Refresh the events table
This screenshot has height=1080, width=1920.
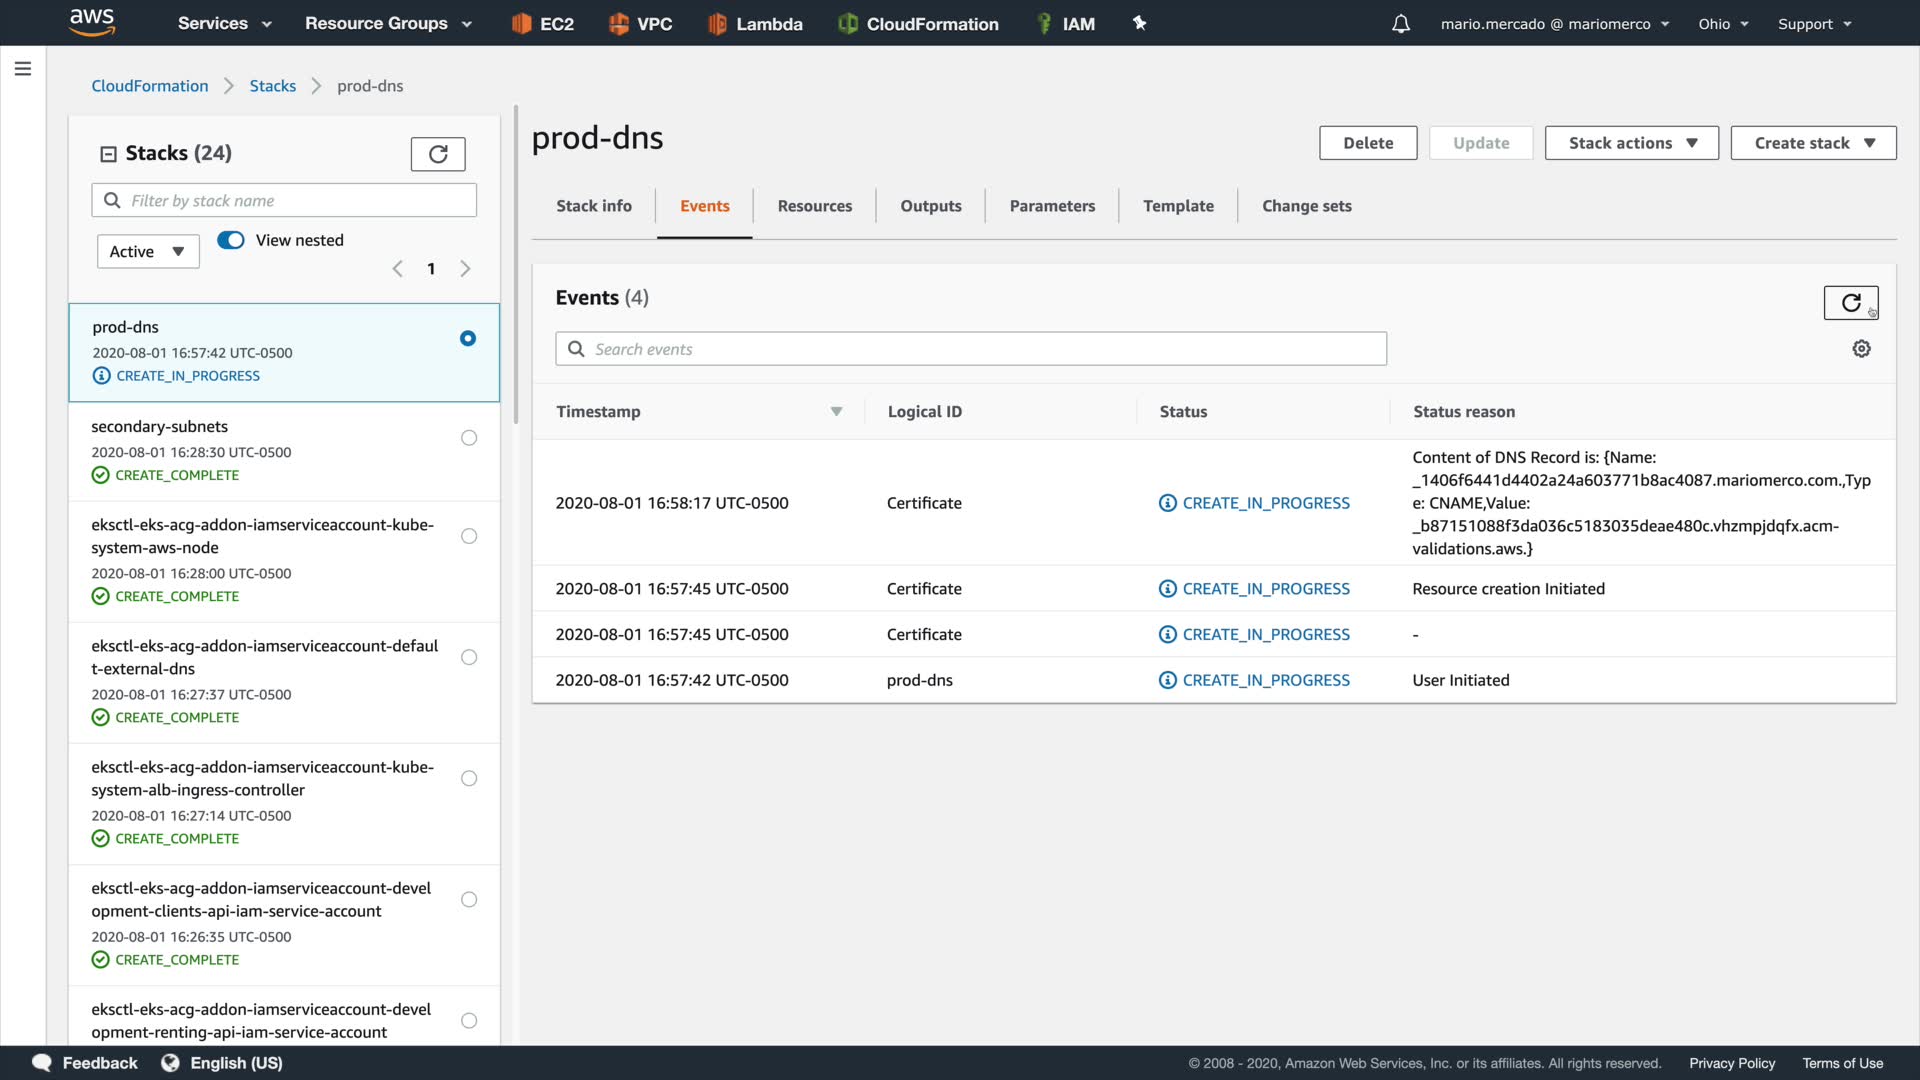click(x=1850, y=302)
